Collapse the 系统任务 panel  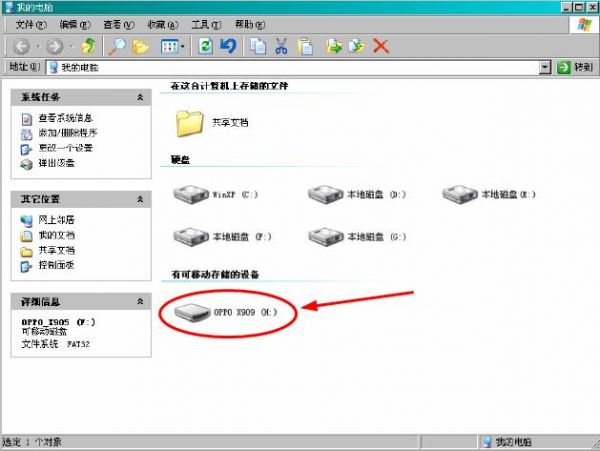tap(142, 98)
